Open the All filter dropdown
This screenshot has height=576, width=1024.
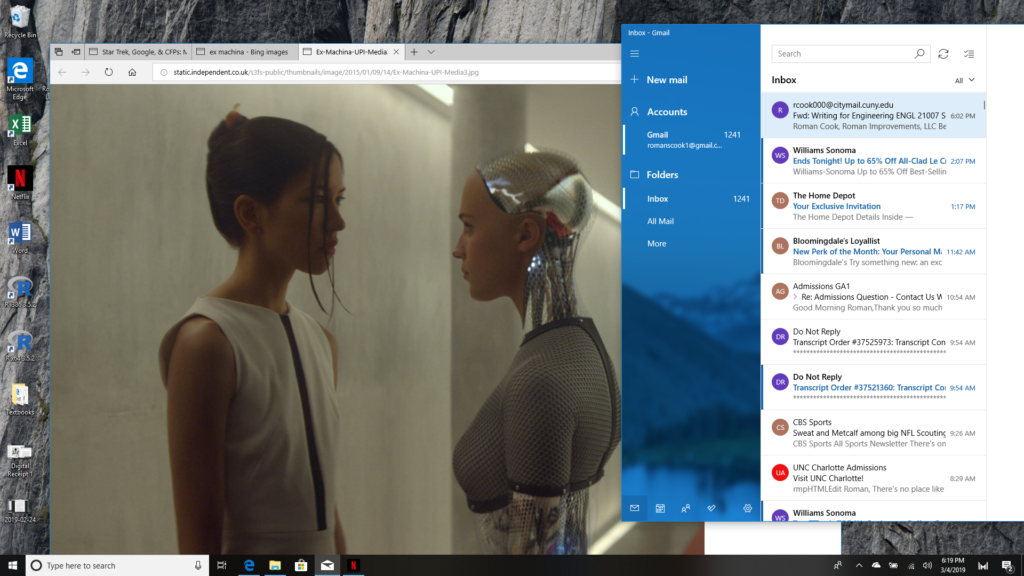point(965,80)
